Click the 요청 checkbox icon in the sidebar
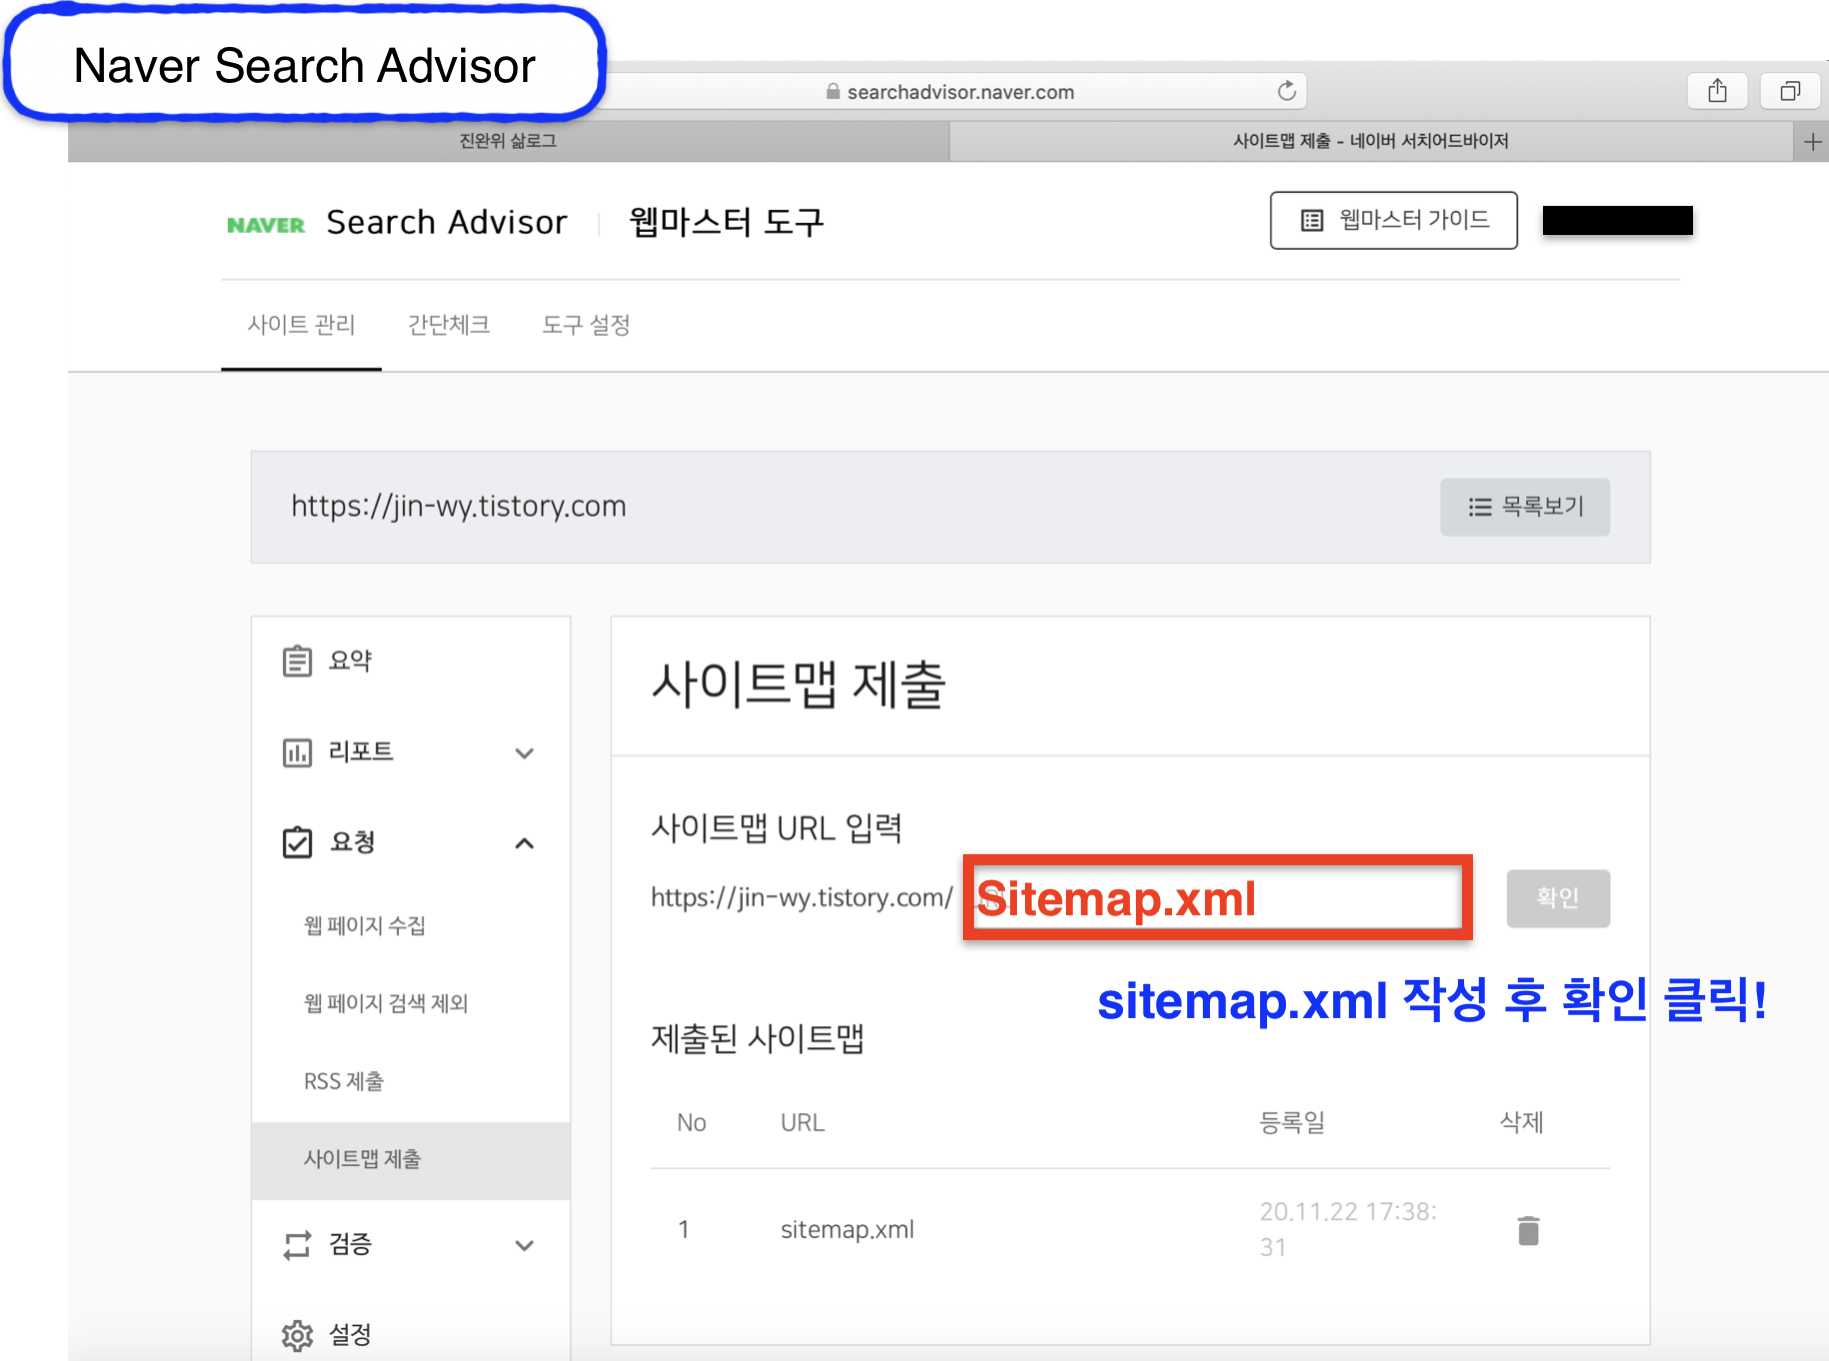Image resolution: width=1829 pixels, height=1361 pixels. click(x=297, y=842)
